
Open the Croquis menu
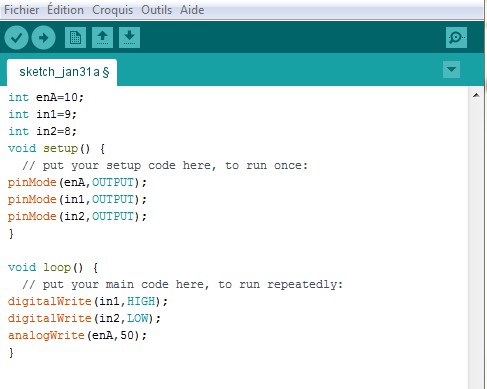click(112, 10)
